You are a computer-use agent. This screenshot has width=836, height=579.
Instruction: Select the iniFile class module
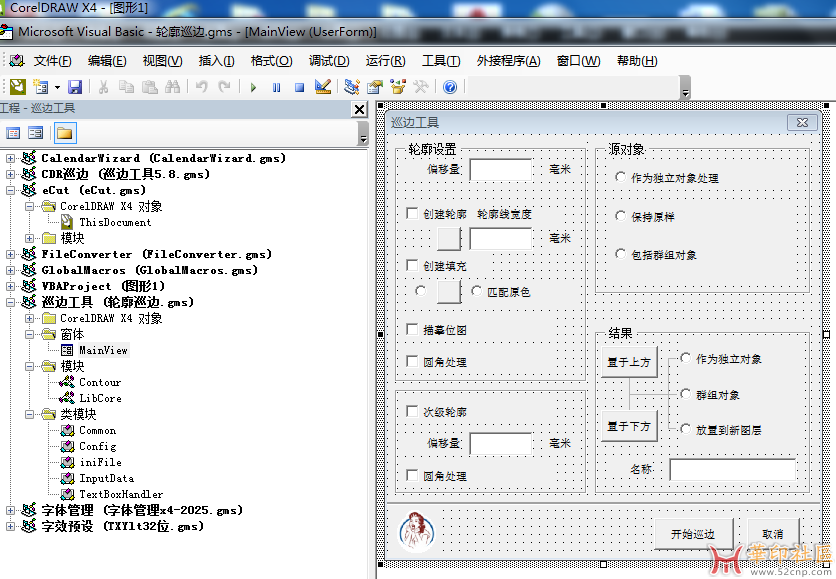(100, 462)
